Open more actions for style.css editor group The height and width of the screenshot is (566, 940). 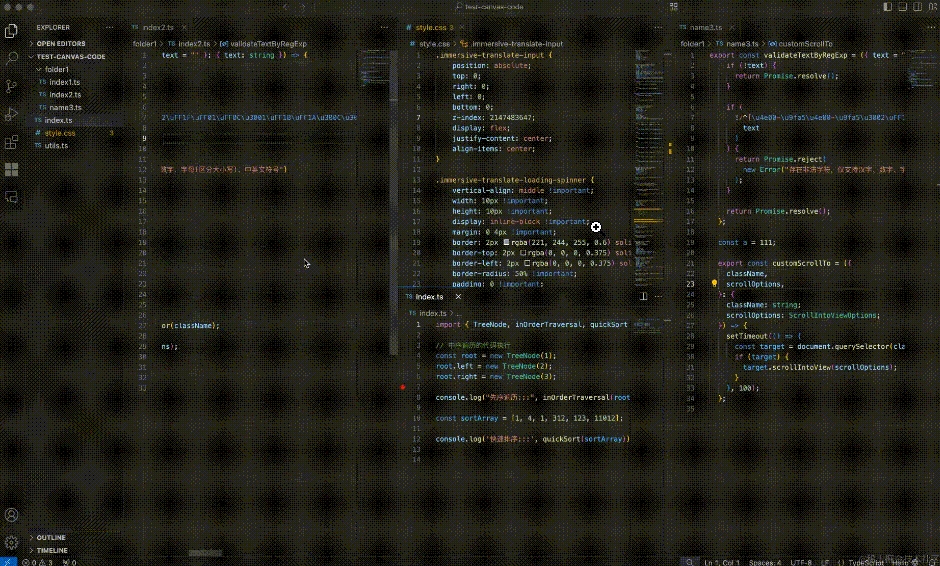click(x=658, y=28)
